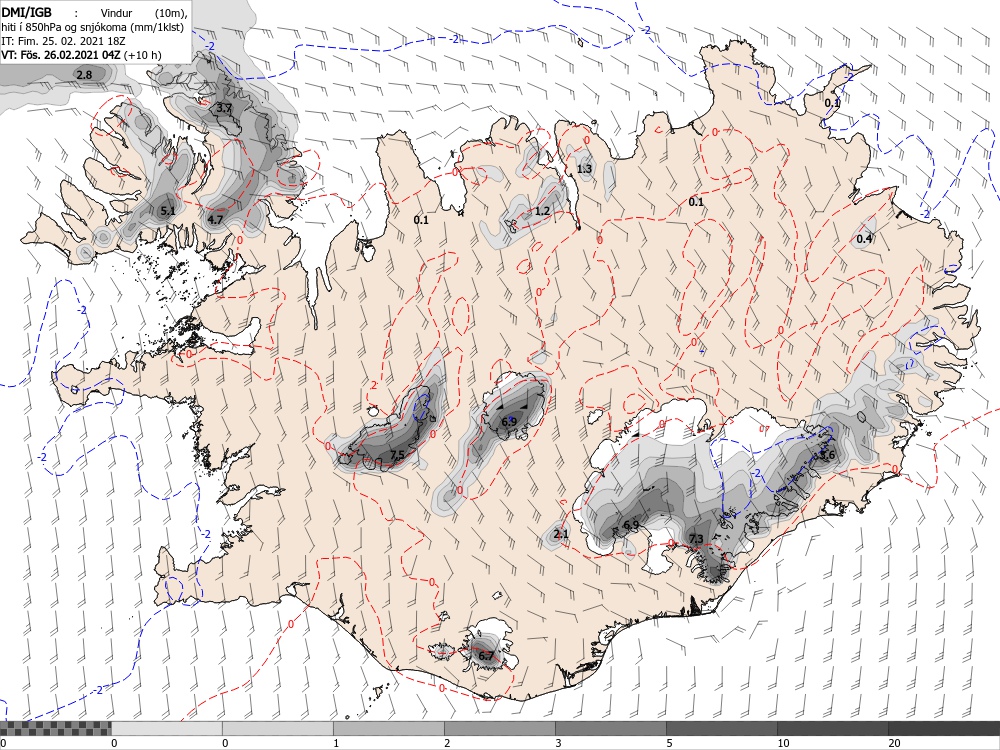Click the DMI/IGB title text
Viewport: 1000px width, 750px height.
point(26,11)
